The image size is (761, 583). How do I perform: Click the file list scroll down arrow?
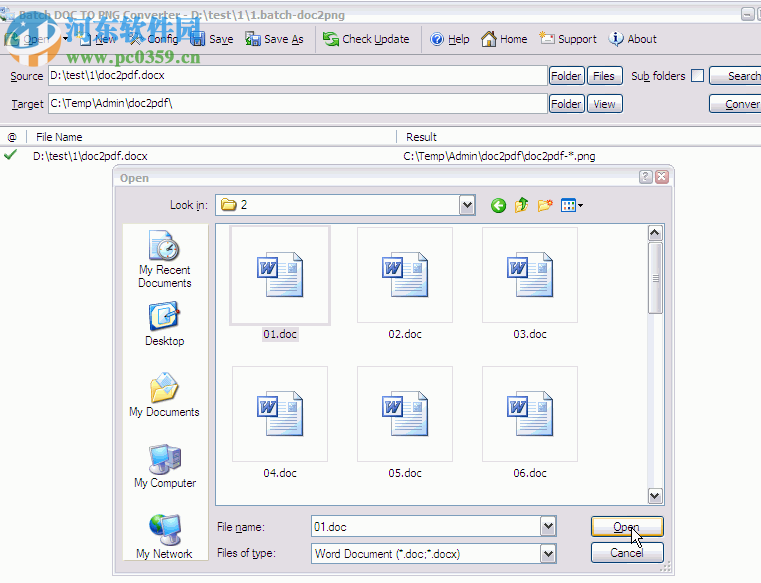(x=655, y=496)
